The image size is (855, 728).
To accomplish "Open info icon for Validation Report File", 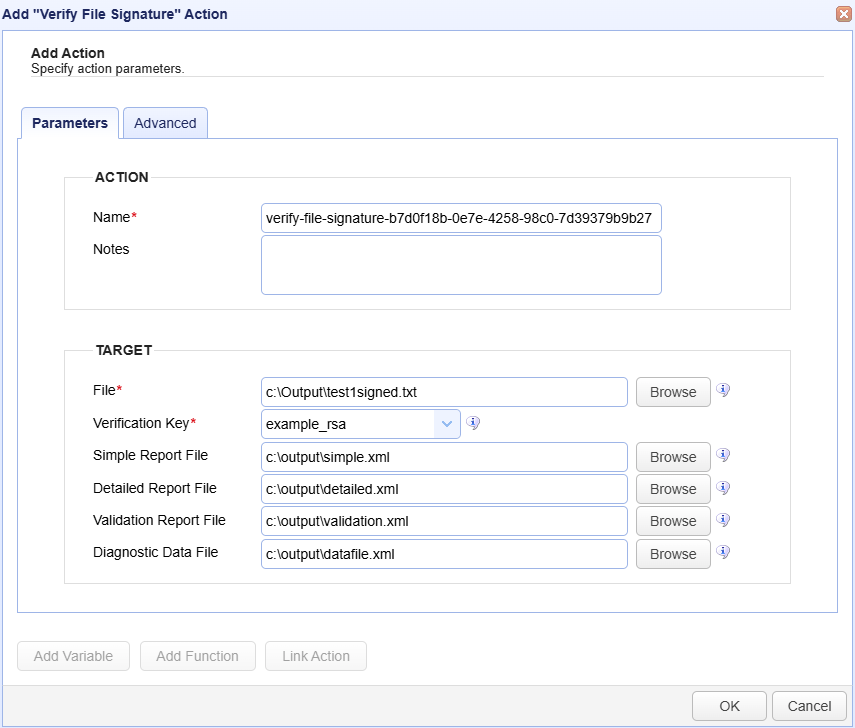I will [x=723, y=520].
